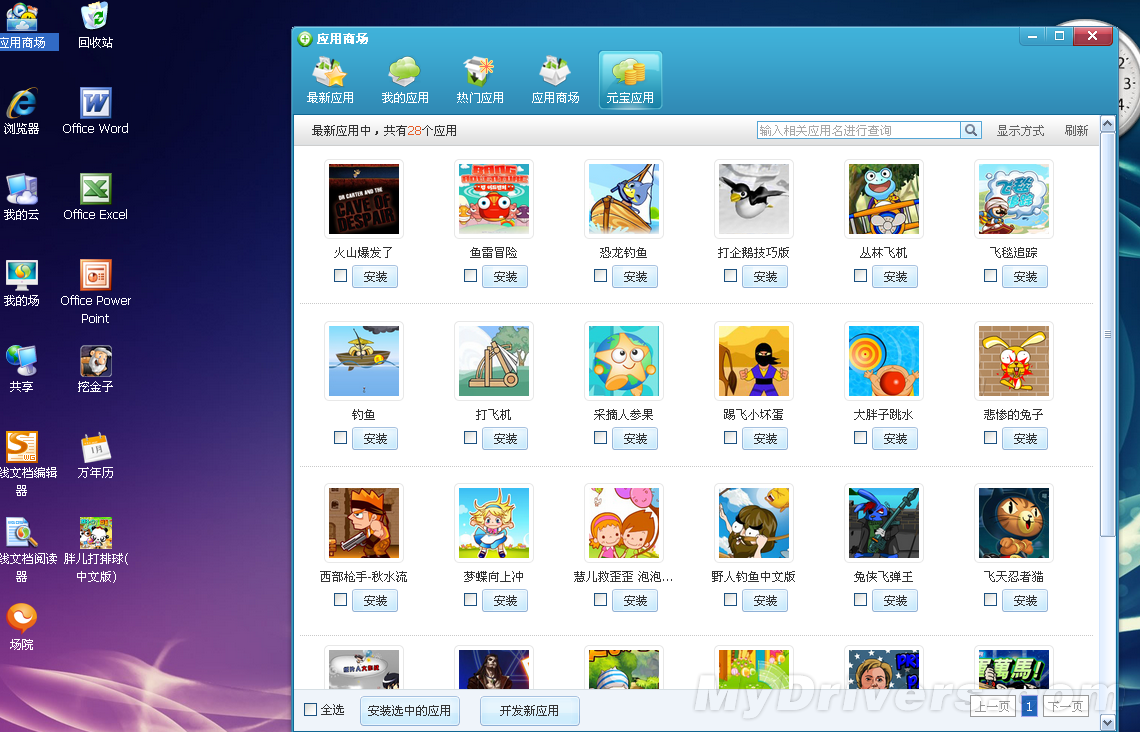Tick the checkbox for 丛林飞机

861,275
